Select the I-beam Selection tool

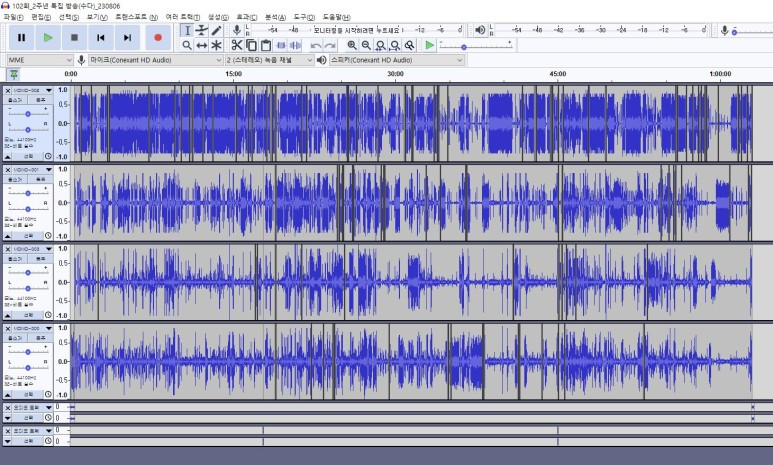coord(187,31)
